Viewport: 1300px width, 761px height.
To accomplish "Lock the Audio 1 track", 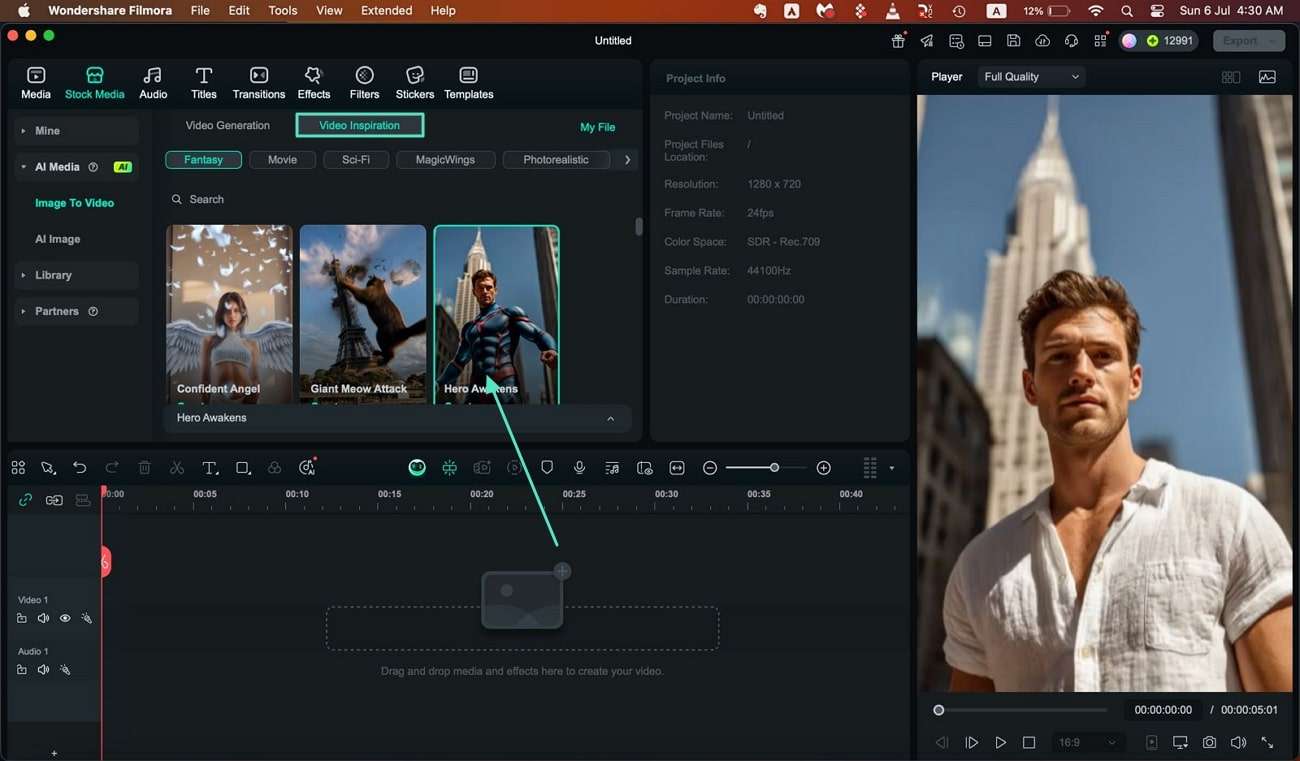I will 22,670.
